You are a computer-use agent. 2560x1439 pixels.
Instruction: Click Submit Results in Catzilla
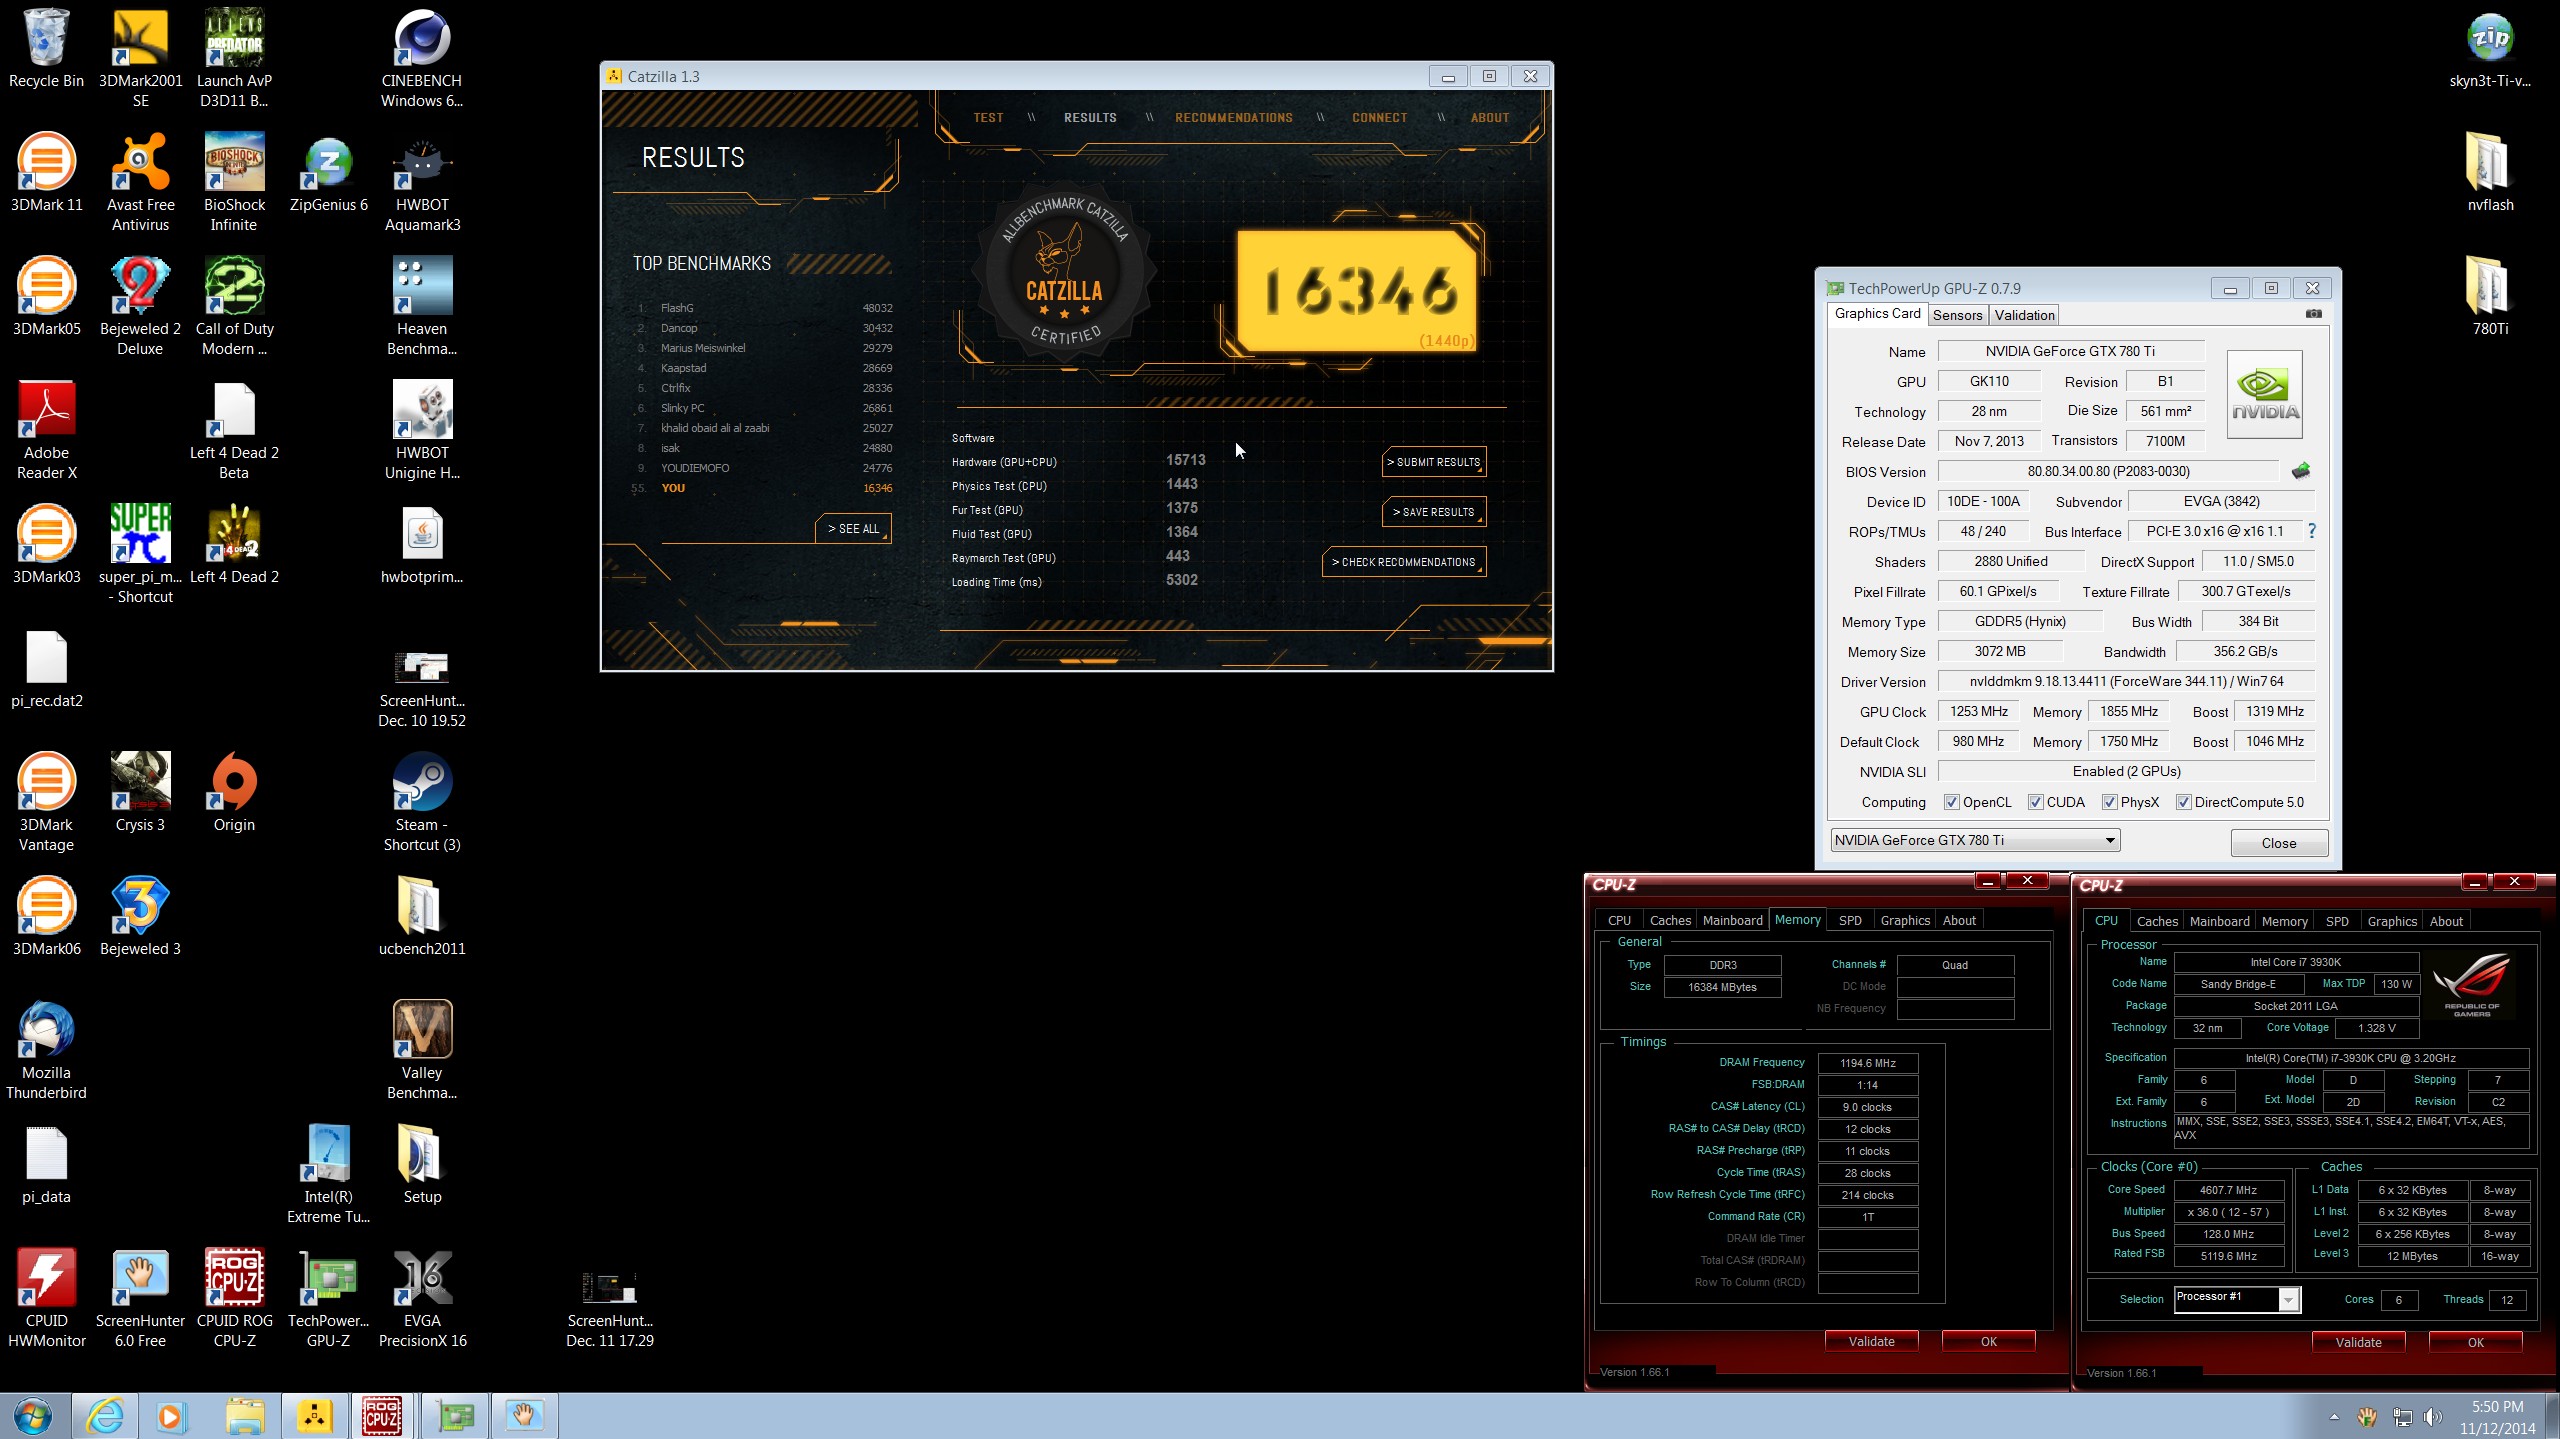(x=1434, y=462)
